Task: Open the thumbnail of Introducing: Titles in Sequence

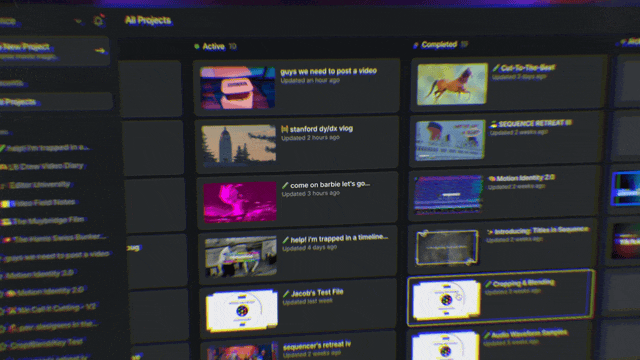Action: [447, 247]
